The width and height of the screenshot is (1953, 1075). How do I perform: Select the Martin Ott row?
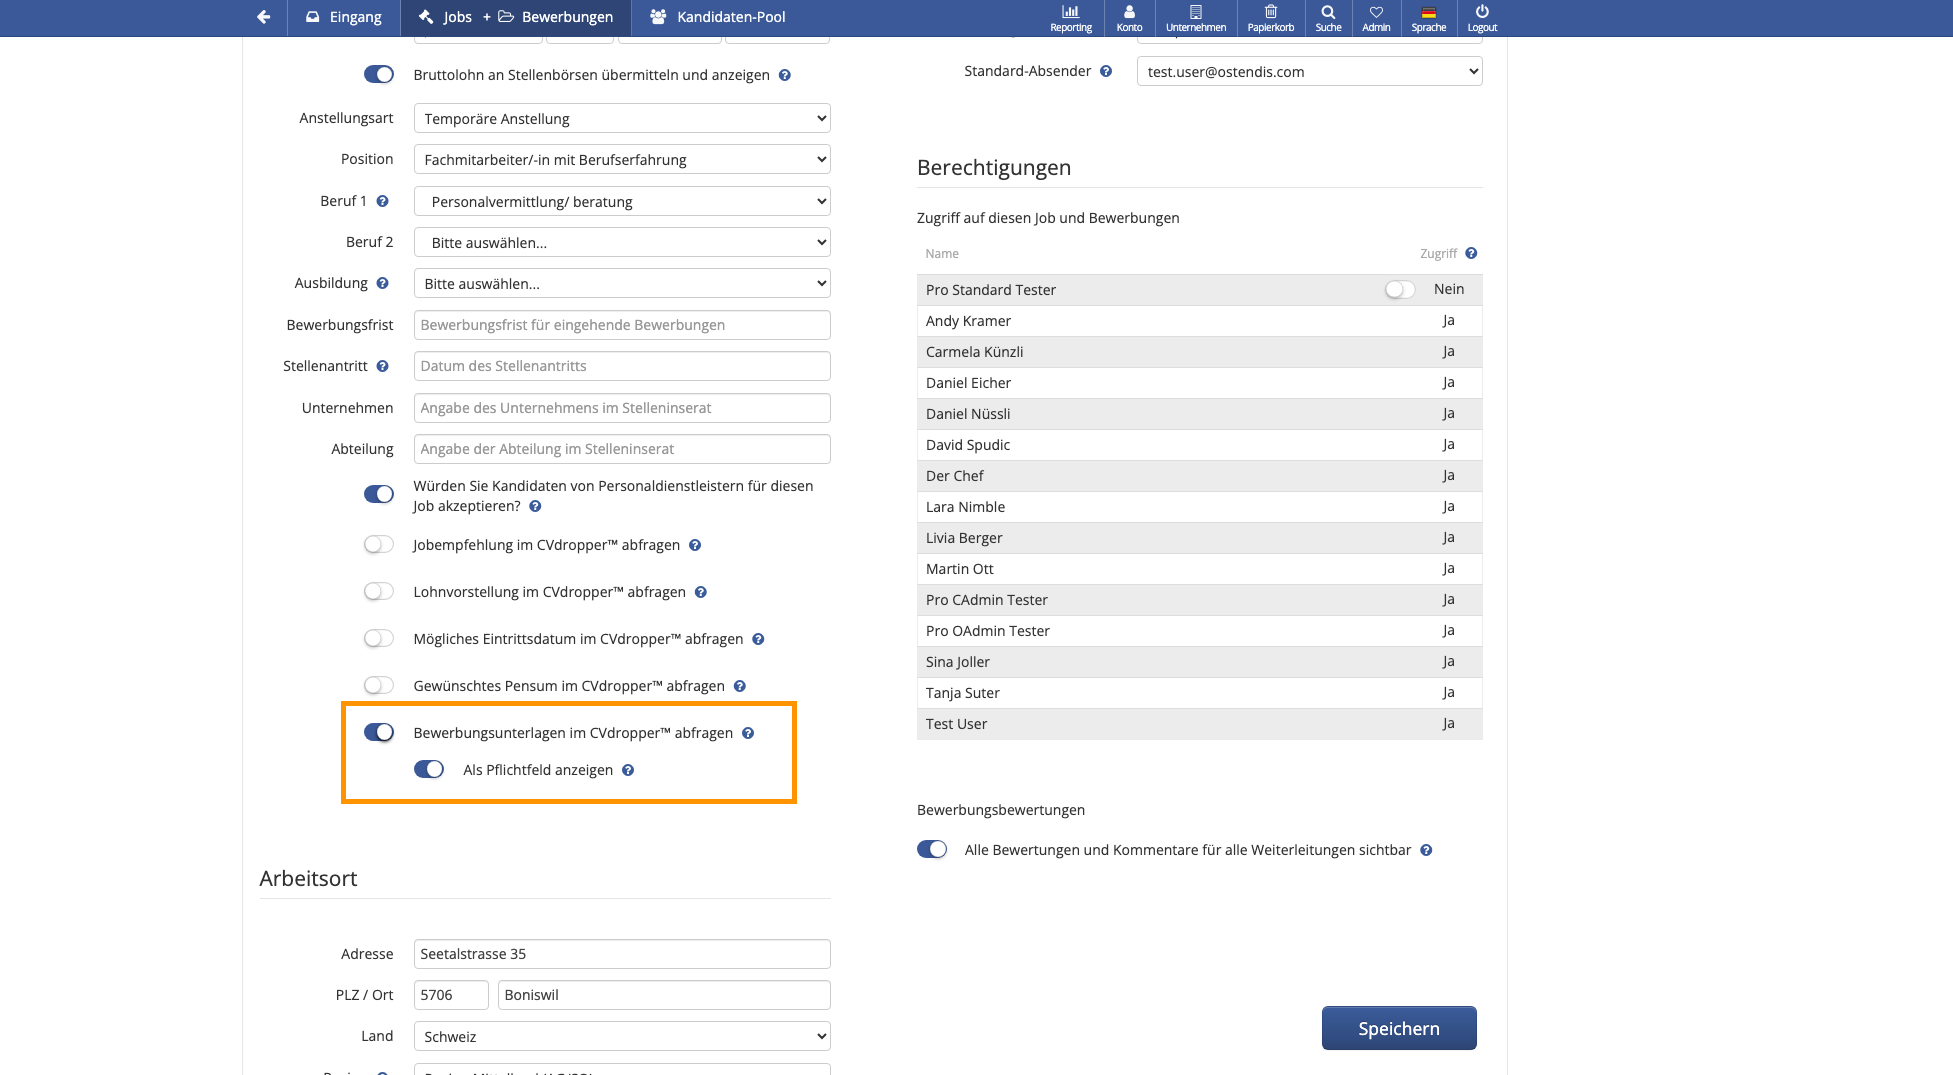tap(1199, 569)
